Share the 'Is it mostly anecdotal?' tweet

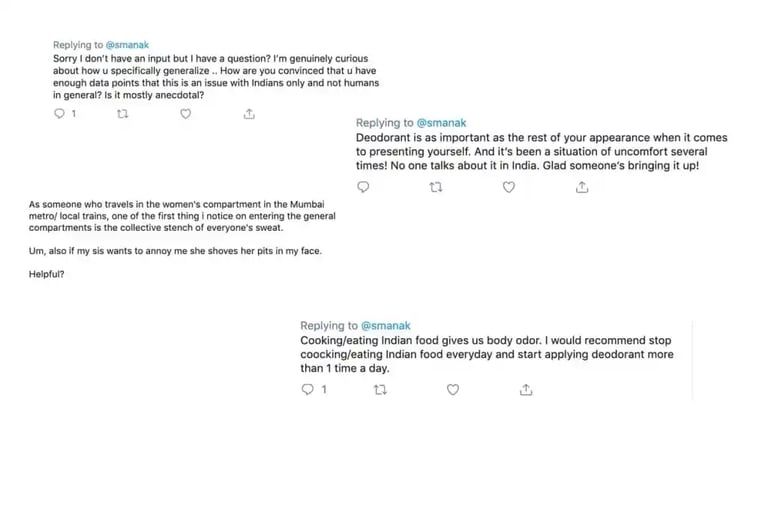click(x=249, y=114)
